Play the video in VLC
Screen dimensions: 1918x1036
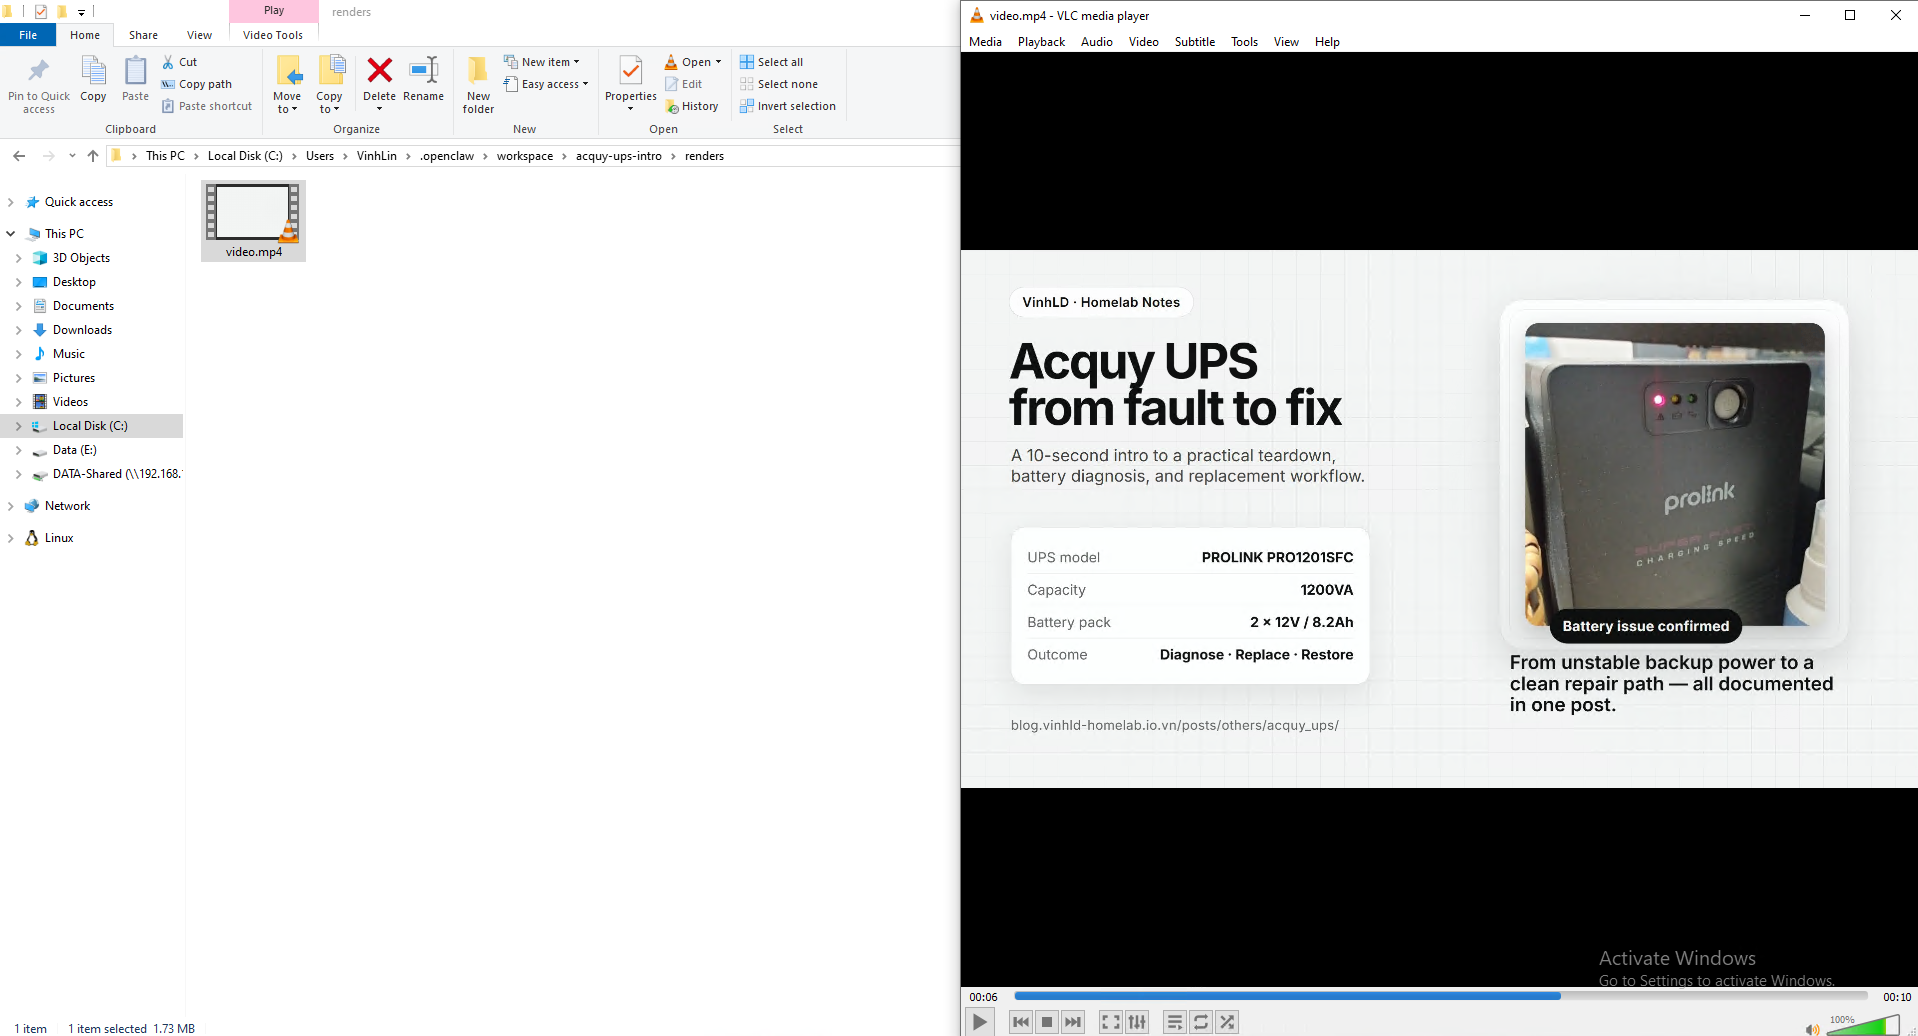pyautogui.click(x=980, y=1022)
